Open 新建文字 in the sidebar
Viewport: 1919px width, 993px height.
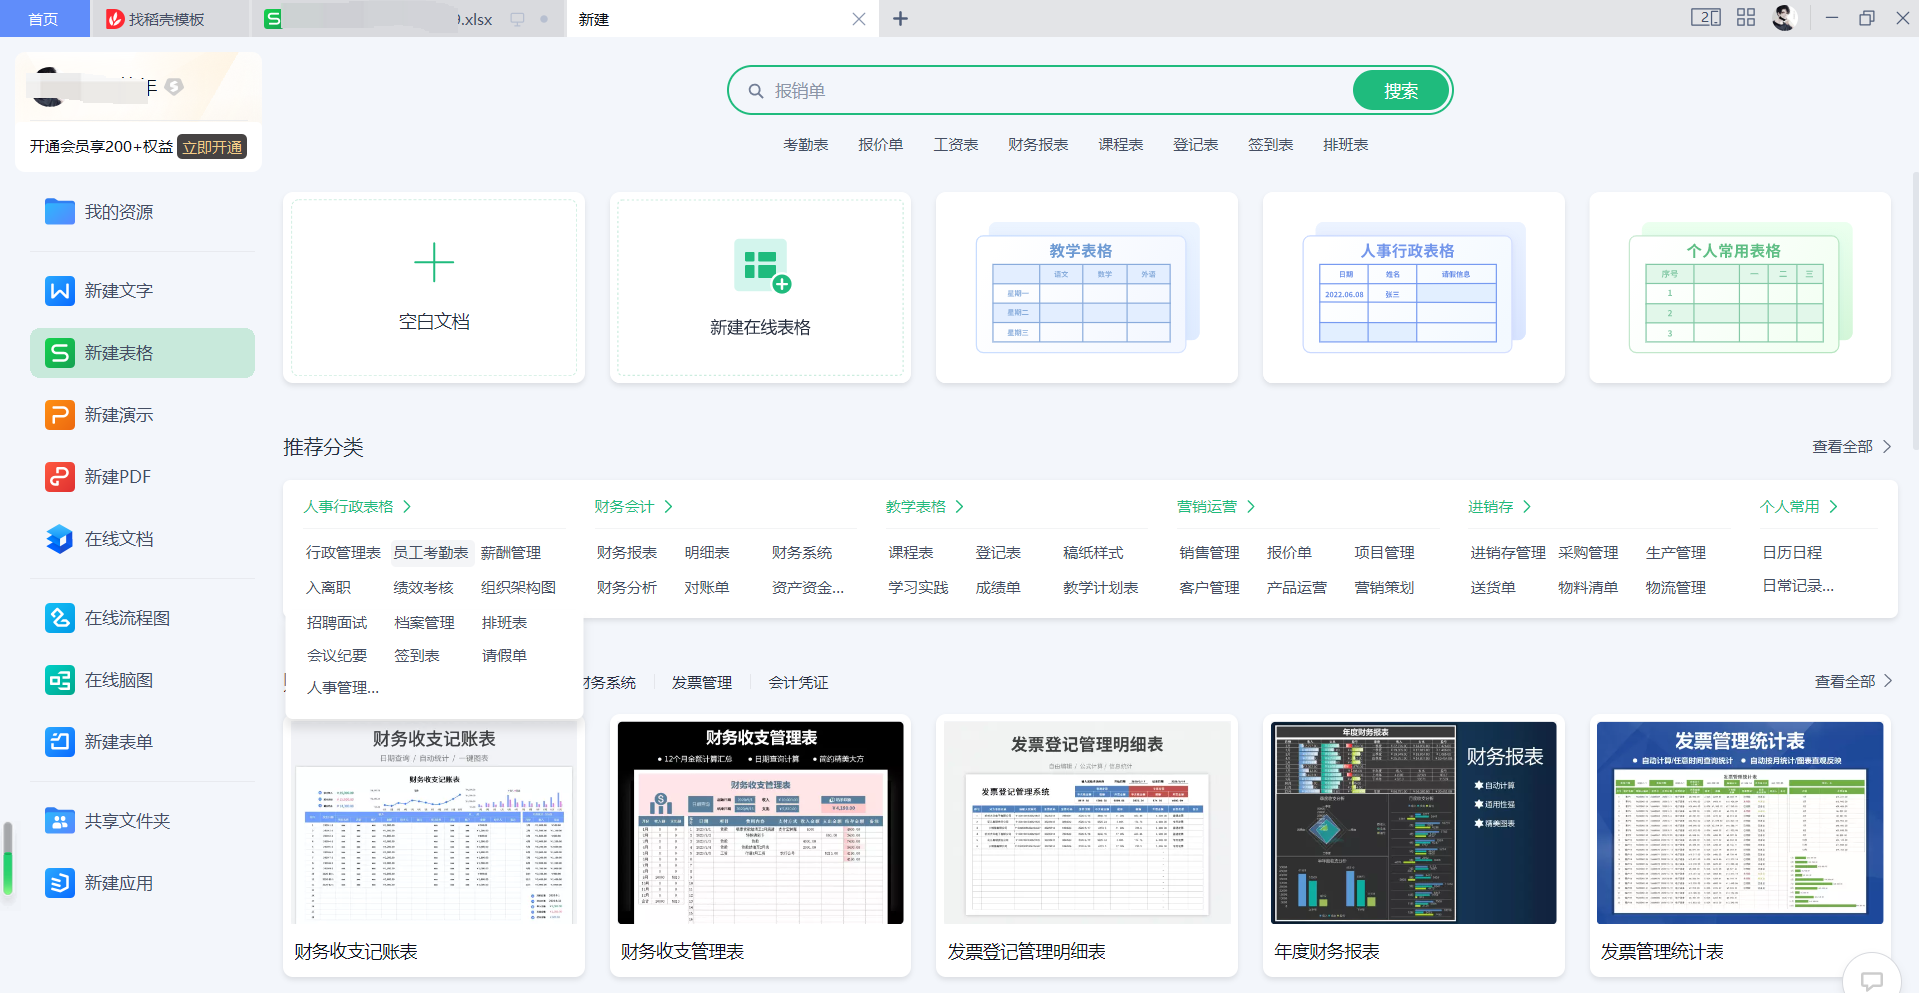click(117, 291)
